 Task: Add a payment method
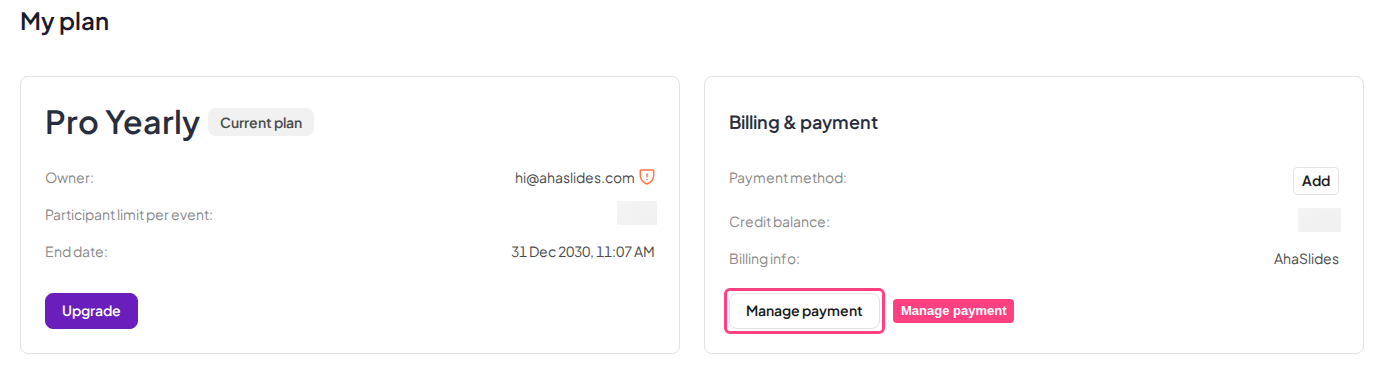1316,181
